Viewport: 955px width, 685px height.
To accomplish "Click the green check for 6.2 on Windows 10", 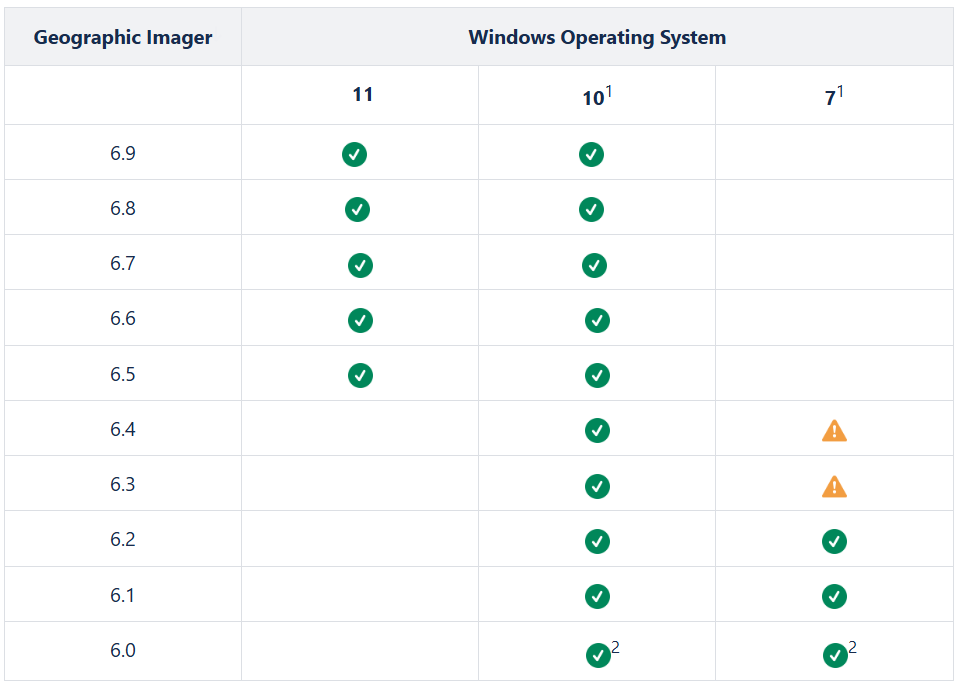I will click(597, 541).
